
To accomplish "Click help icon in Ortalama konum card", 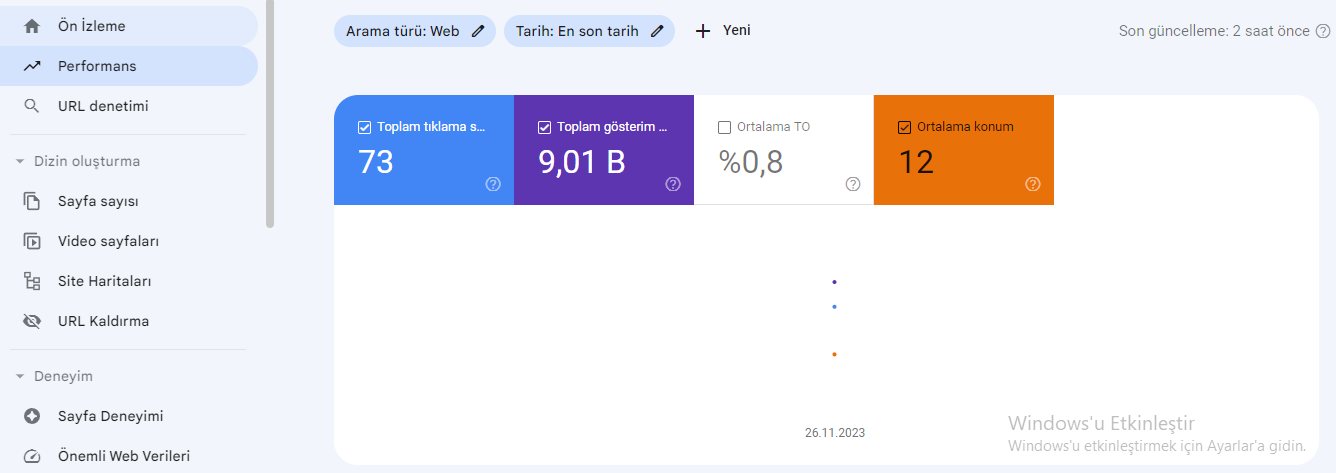I will tap(1033, 184).
